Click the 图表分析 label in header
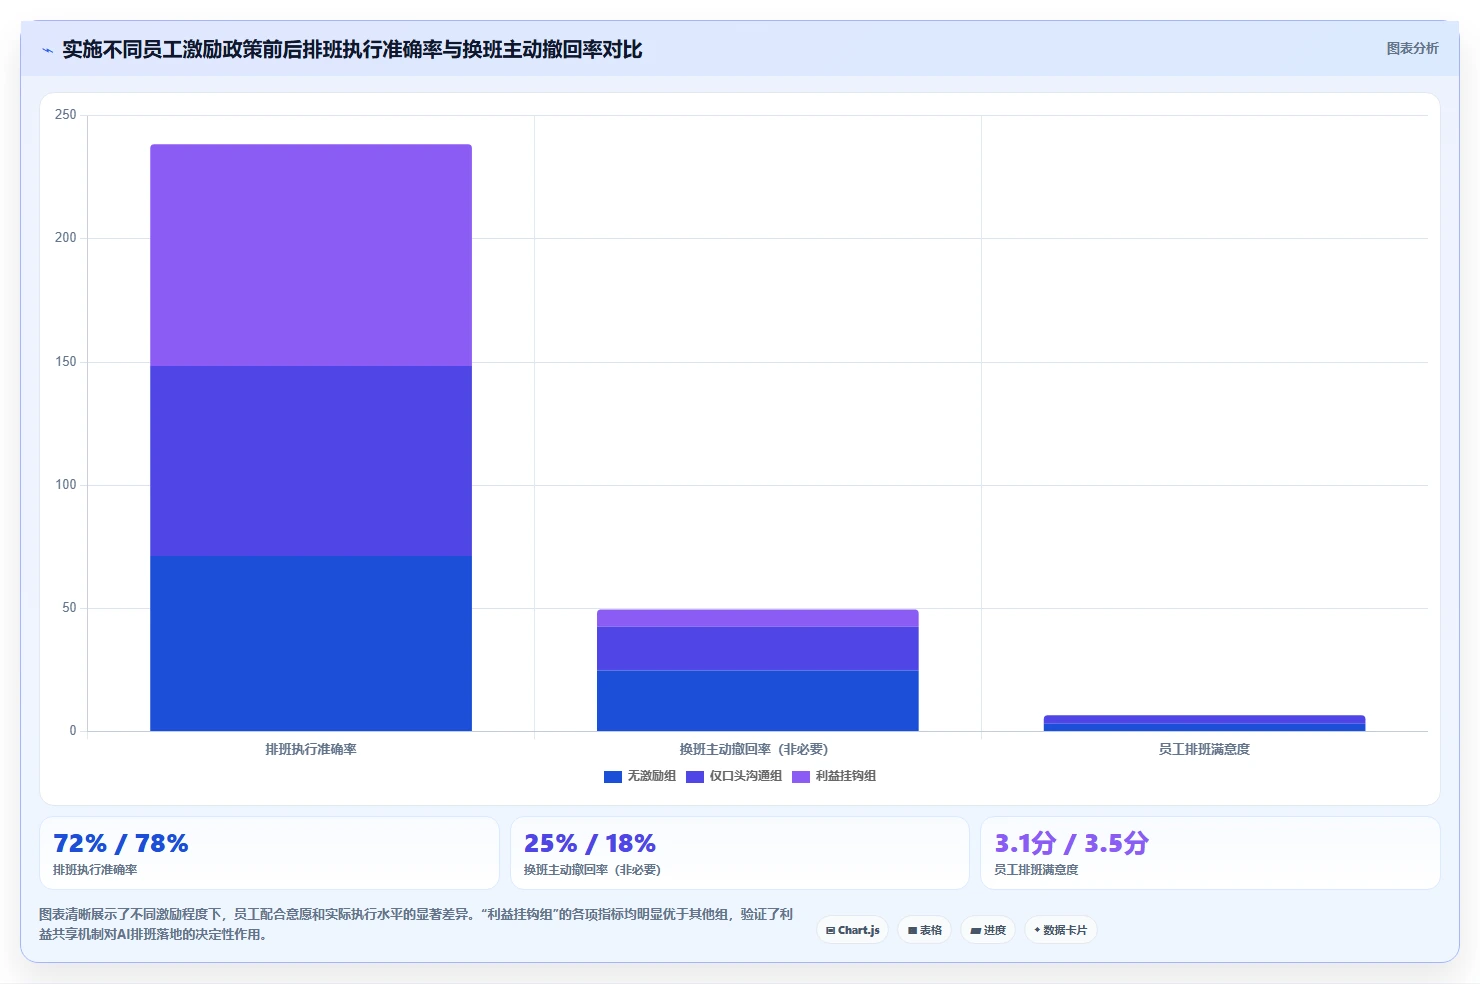 [x=1412, y=48]
